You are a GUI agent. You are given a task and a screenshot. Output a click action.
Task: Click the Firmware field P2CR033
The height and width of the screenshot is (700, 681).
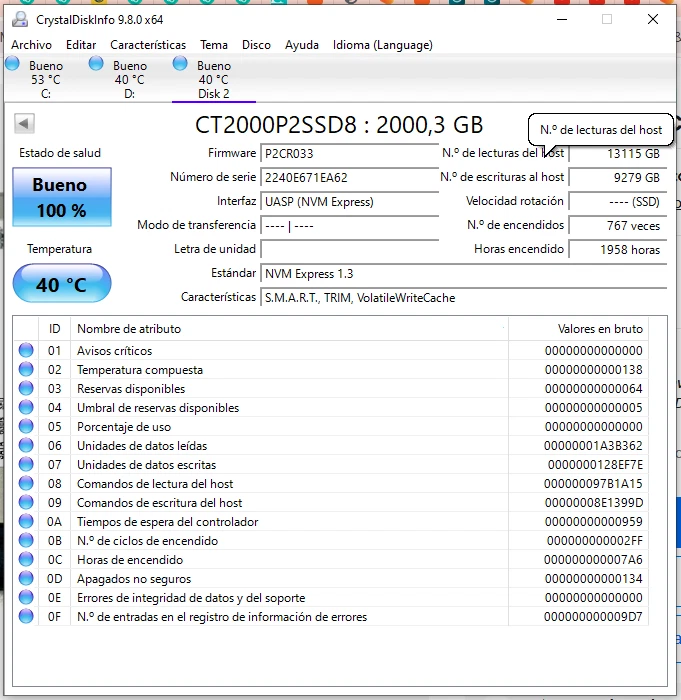349,154
